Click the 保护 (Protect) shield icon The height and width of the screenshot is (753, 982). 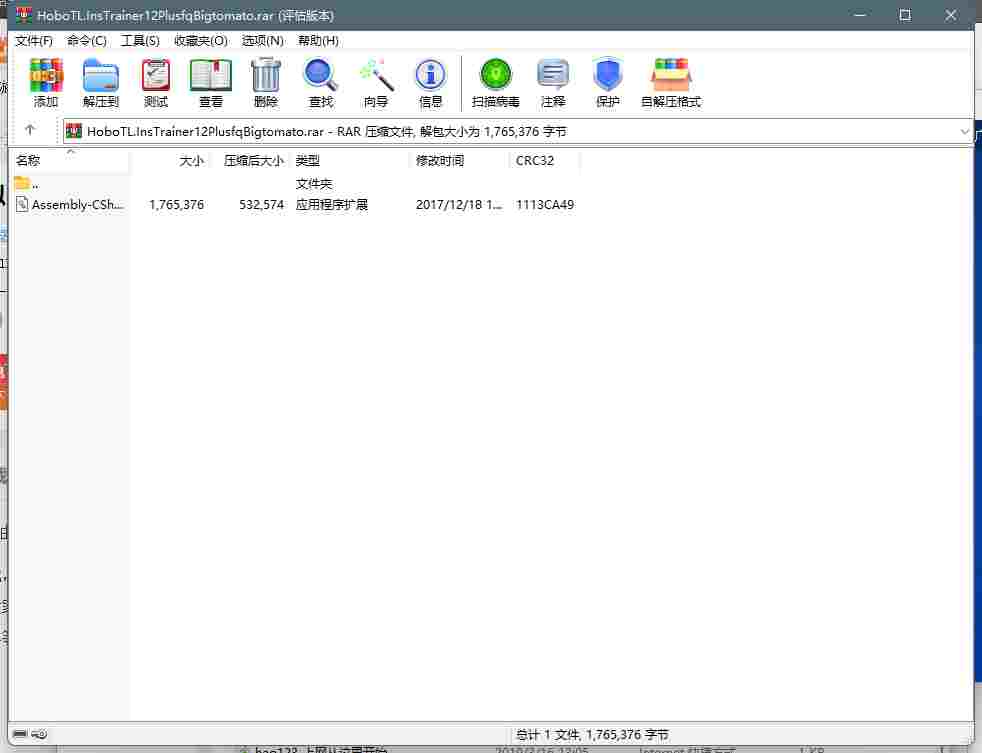(x=607, y=75)
